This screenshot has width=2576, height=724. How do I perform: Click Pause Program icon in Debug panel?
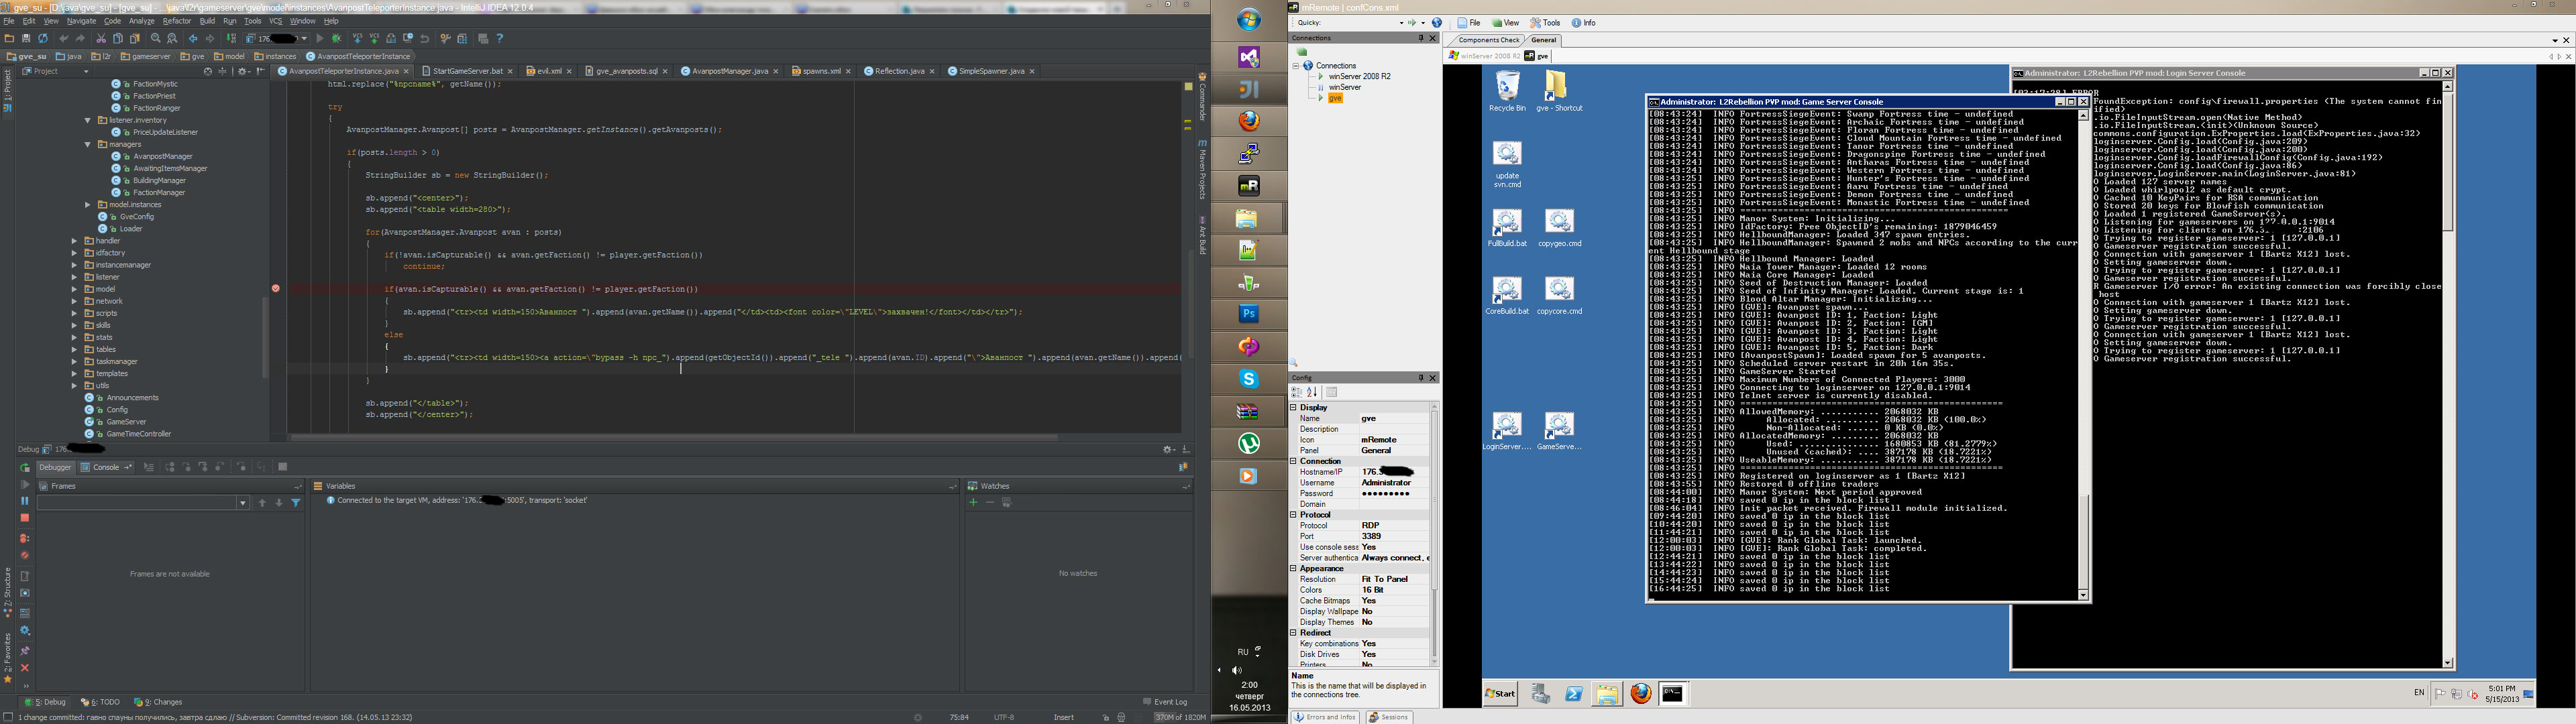(25, 501)
